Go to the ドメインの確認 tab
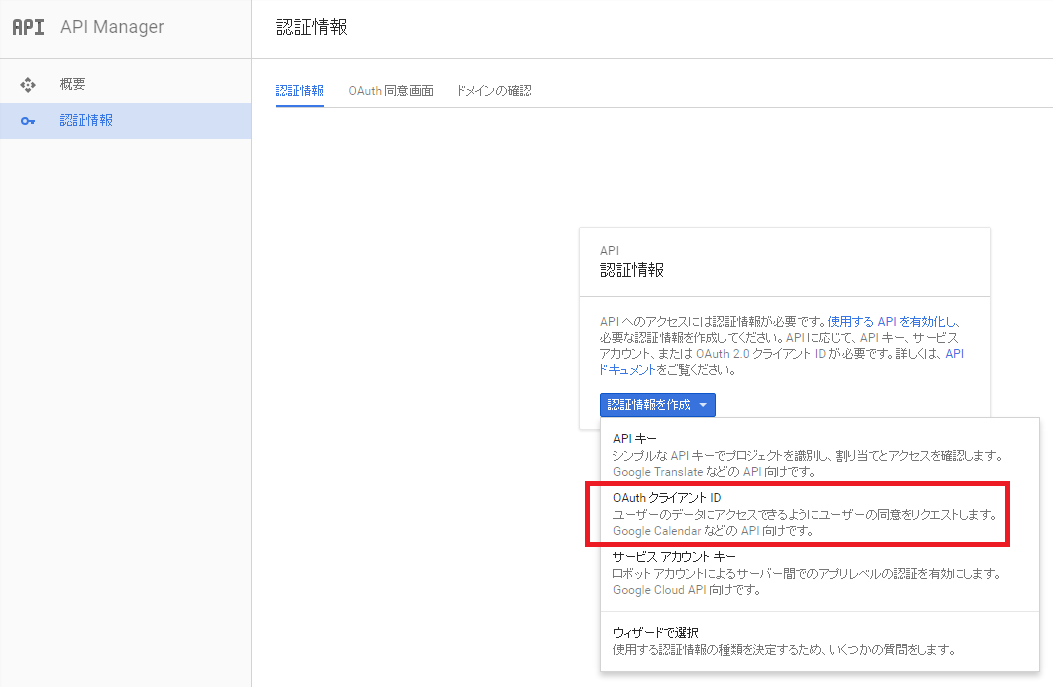This screenshot has height=687, width=1053. coord(494,91)
